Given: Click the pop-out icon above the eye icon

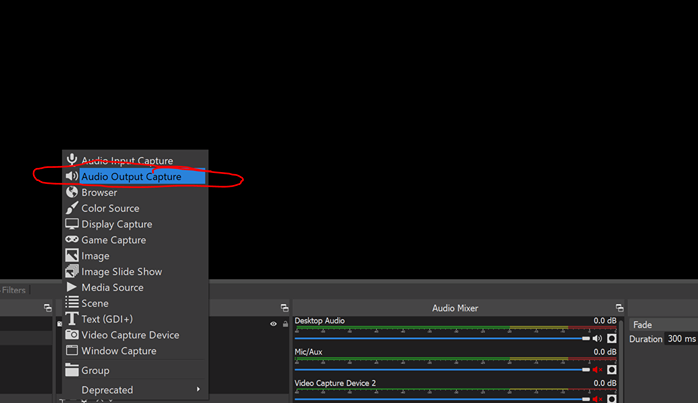Looking at the screenshot, I should (284, 308).
